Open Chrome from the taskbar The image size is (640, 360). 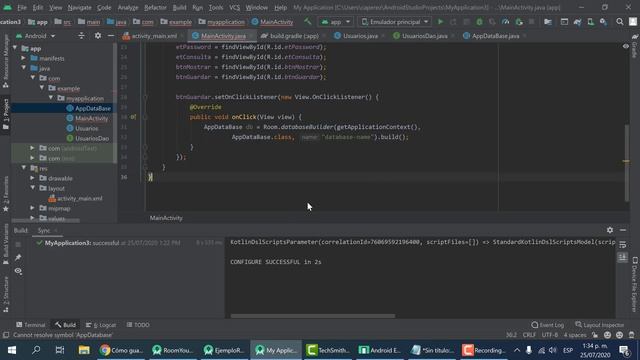pos(121,350)
